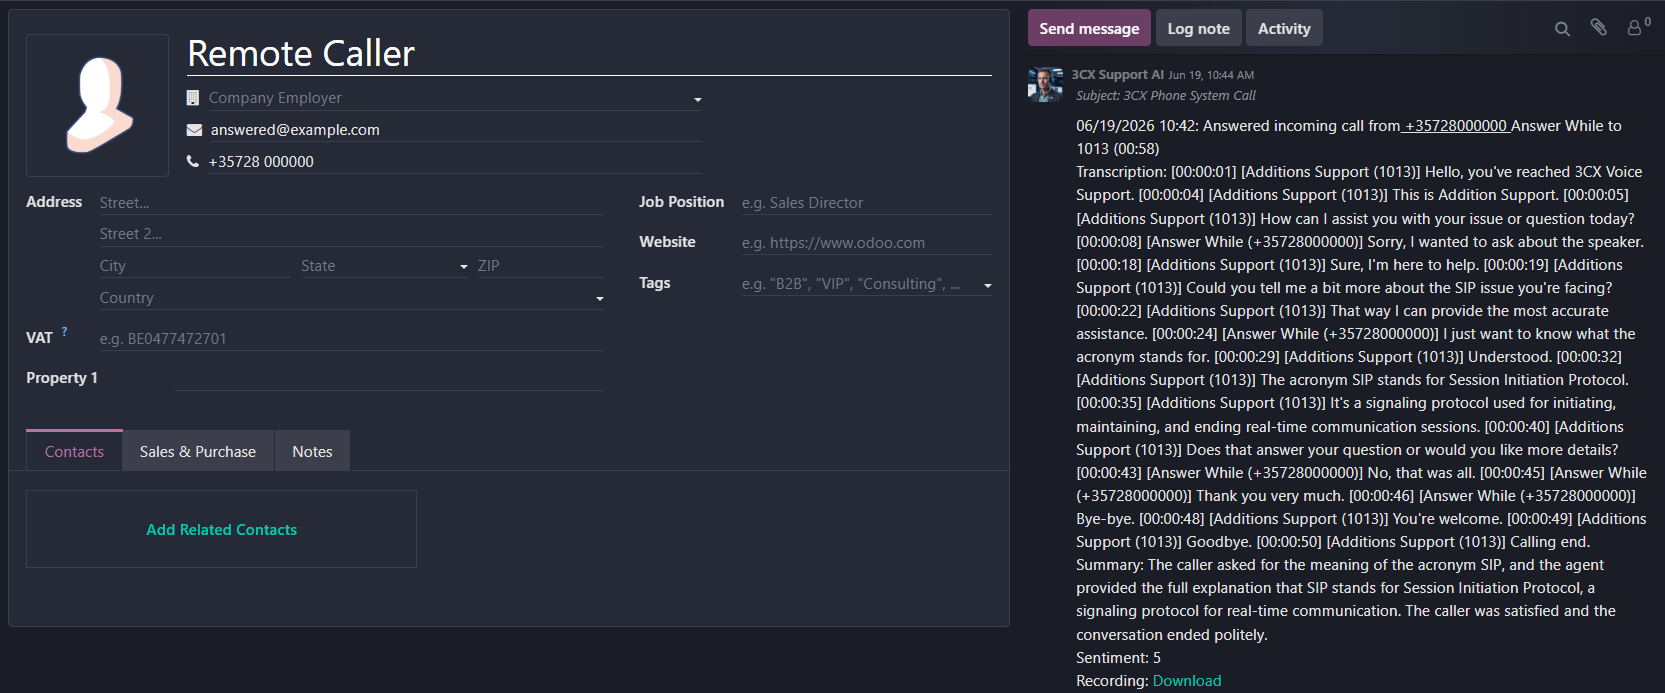Viewport: 1665px width, 693px height.
Task: Open the paperclip attachments icon
Action: [1599, 28]
